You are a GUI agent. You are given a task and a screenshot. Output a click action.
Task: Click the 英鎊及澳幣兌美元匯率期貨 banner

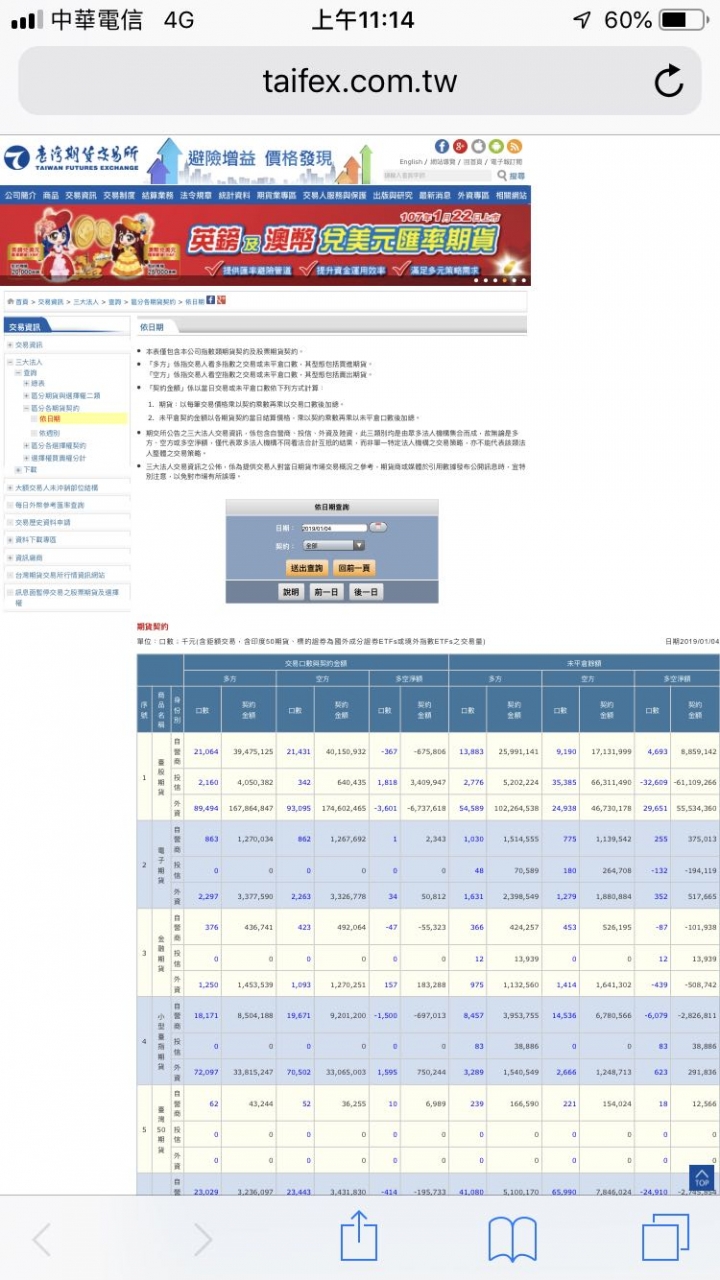click(265, 245)
